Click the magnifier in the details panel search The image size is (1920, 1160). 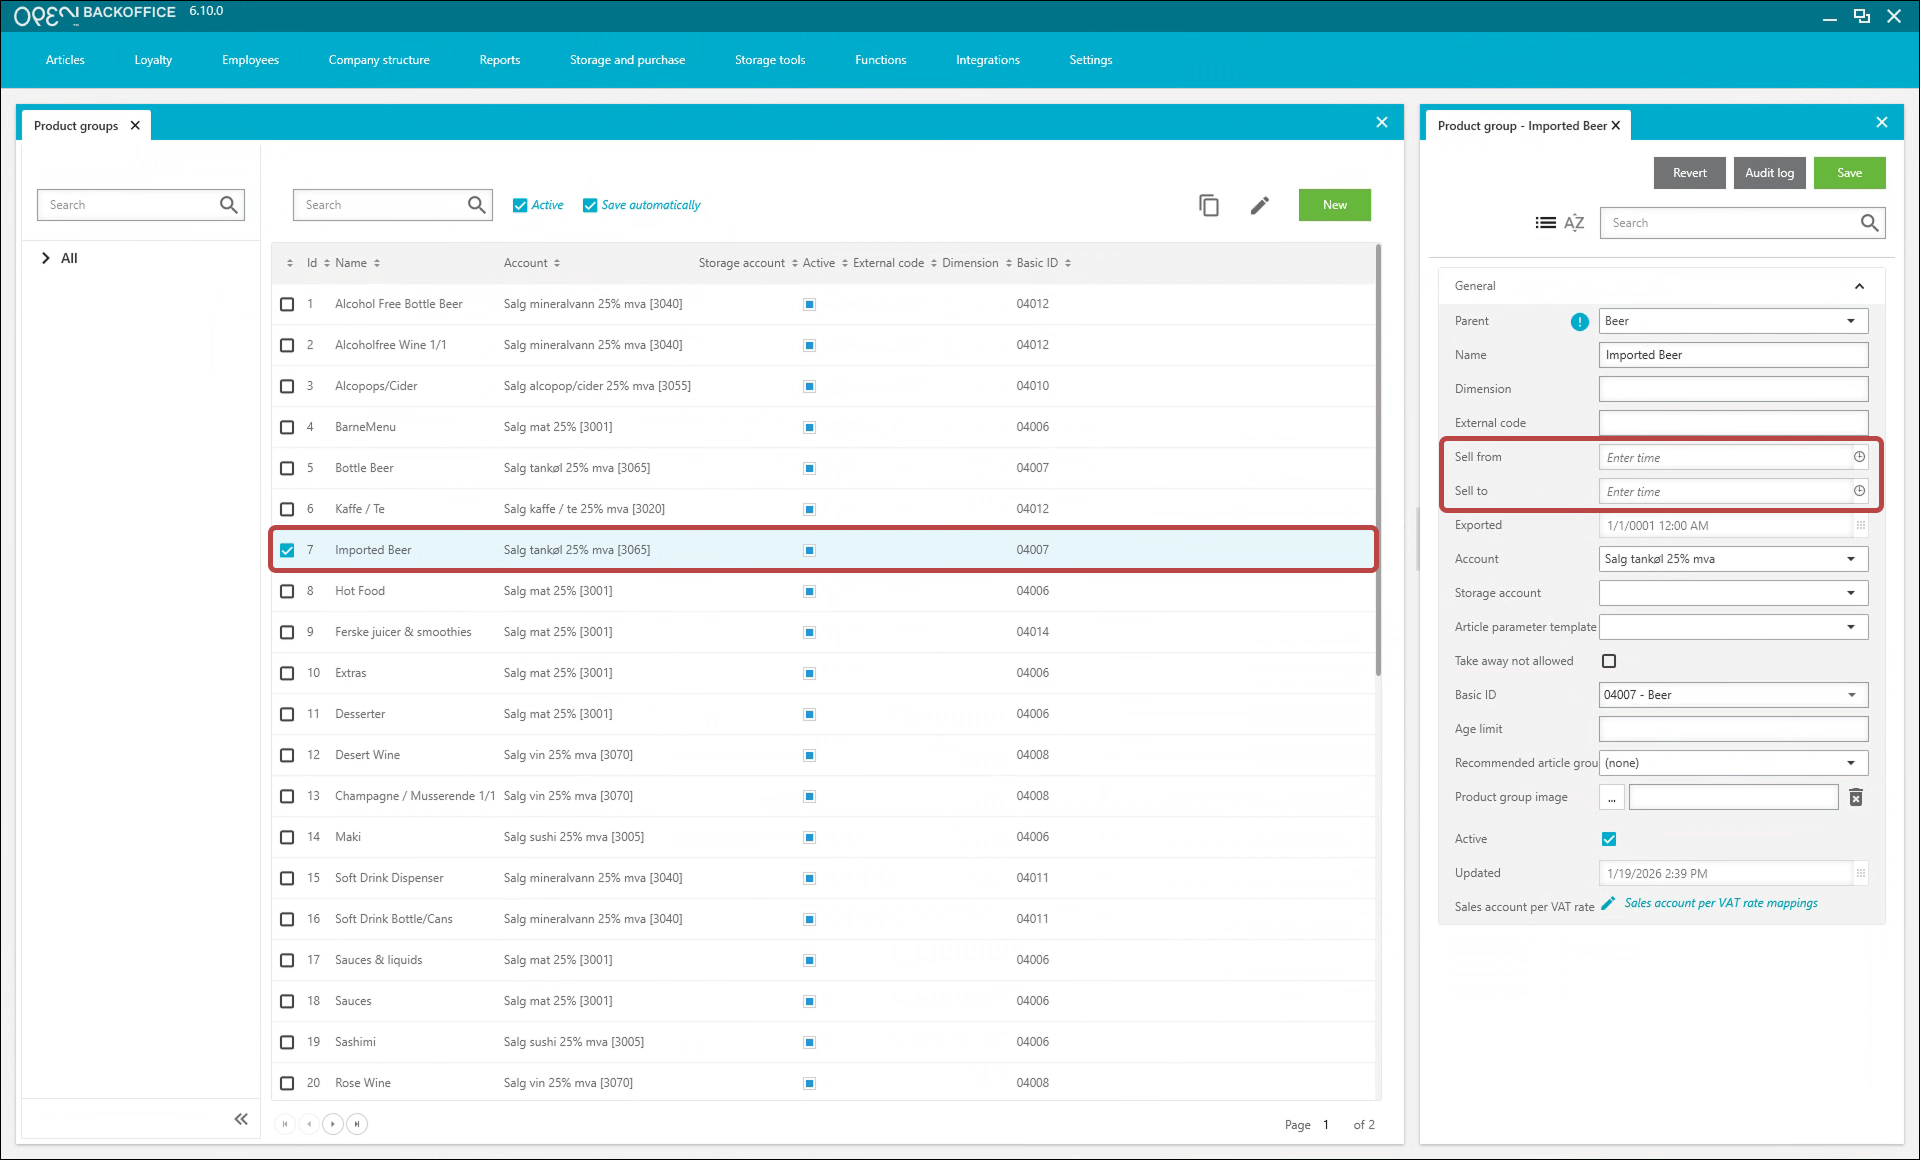[x=1869, y=223]
